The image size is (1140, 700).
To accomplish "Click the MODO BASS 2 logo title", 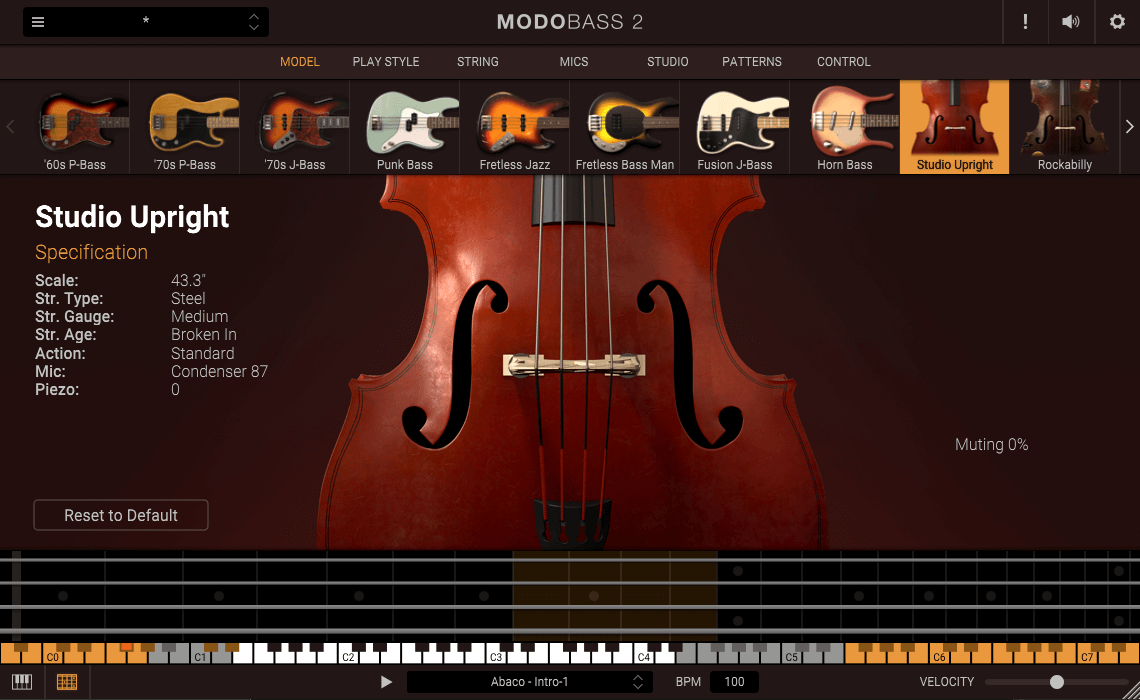I will (x=570, y=22).
